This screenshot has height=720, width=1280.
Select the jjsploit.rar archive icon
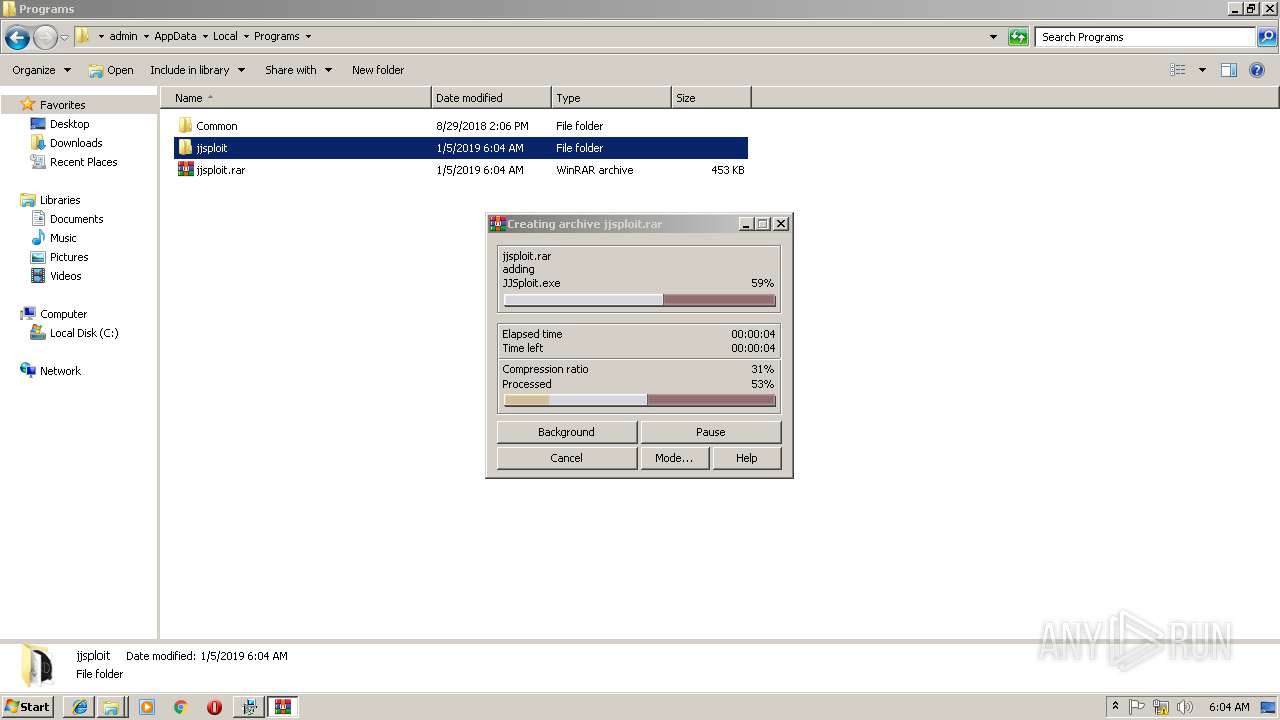(185, 170)
